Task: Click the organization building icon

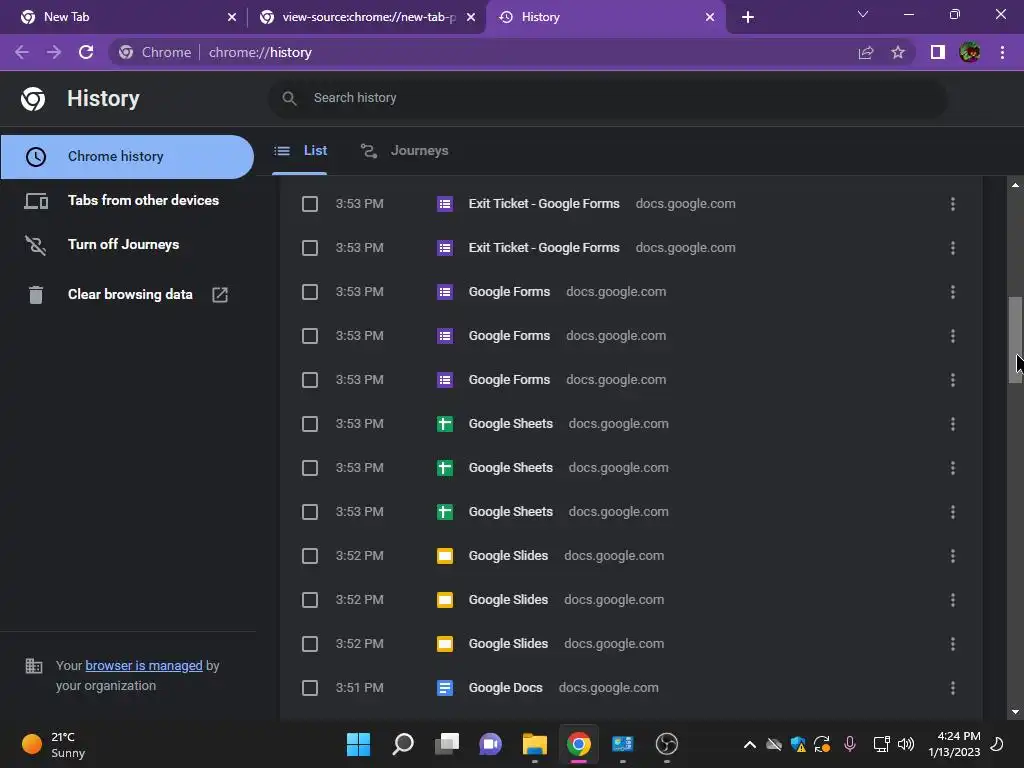Action: (x=33, y=666)
